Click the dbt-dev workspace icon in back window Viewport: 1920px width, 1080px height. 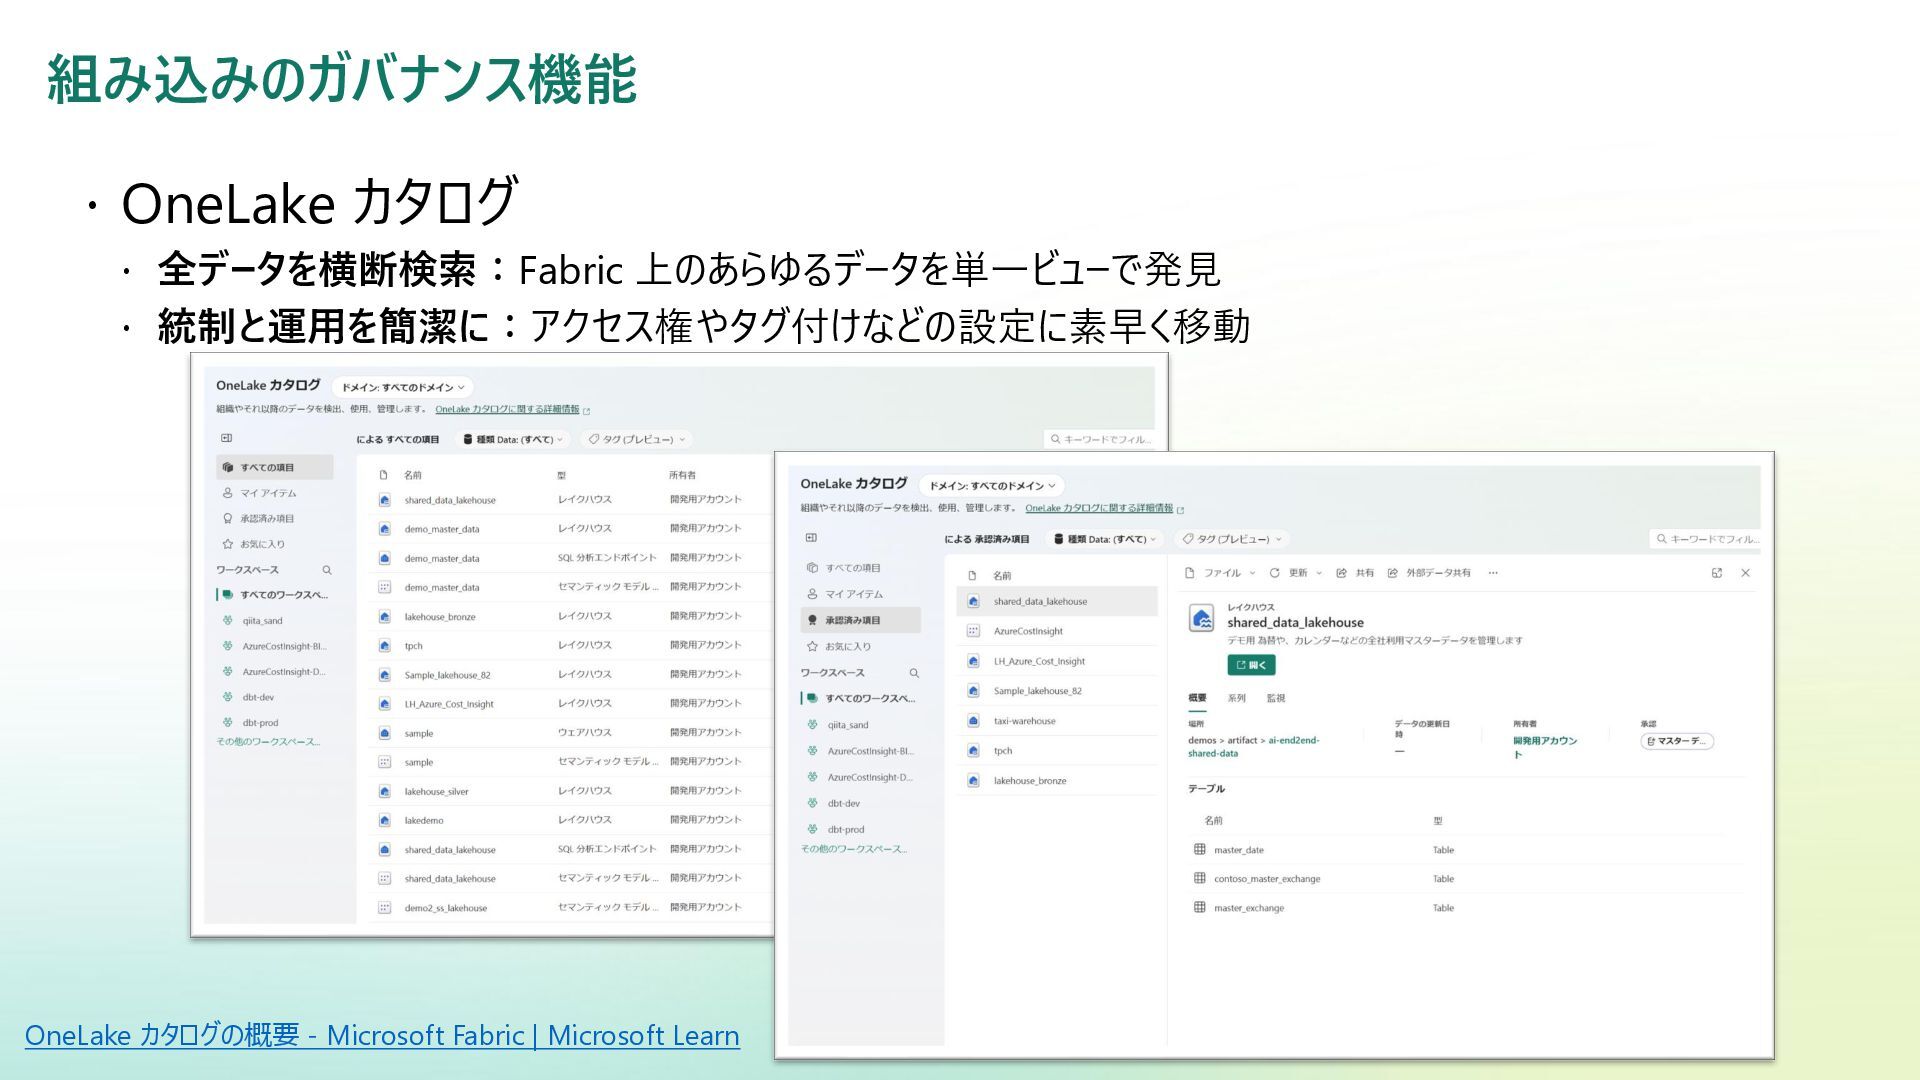click(x=228, y=697)
